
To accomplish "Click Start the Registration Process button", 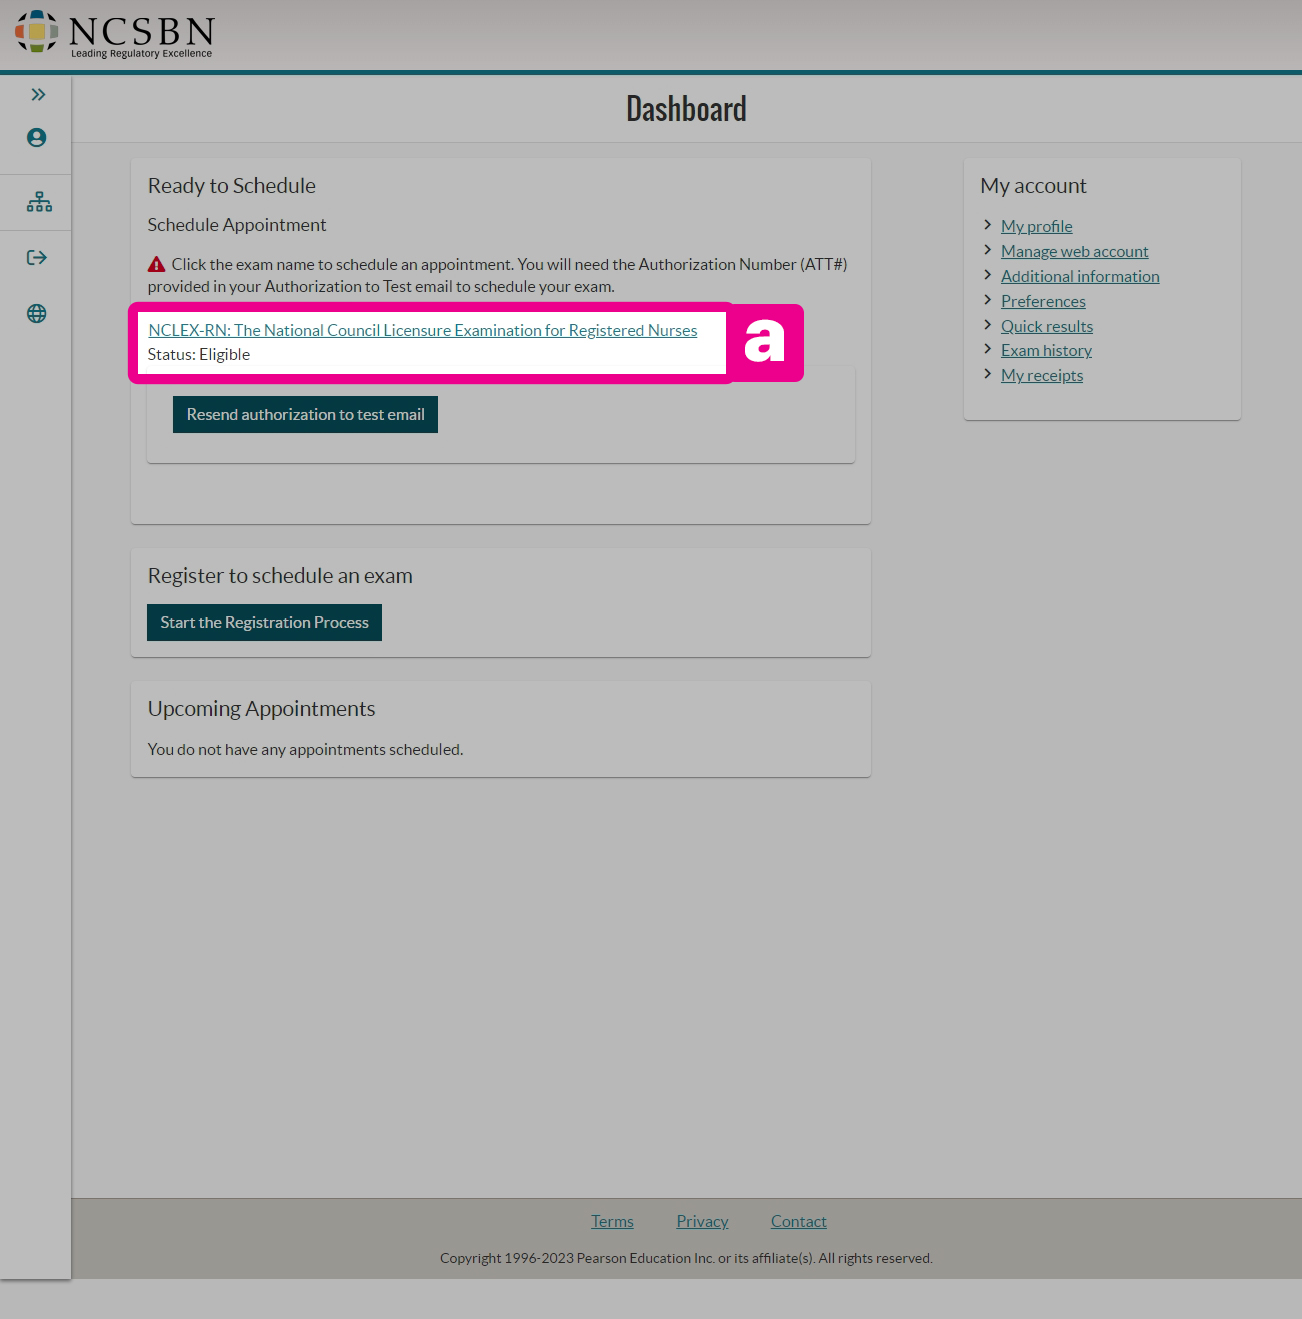I will click(264, 623).
